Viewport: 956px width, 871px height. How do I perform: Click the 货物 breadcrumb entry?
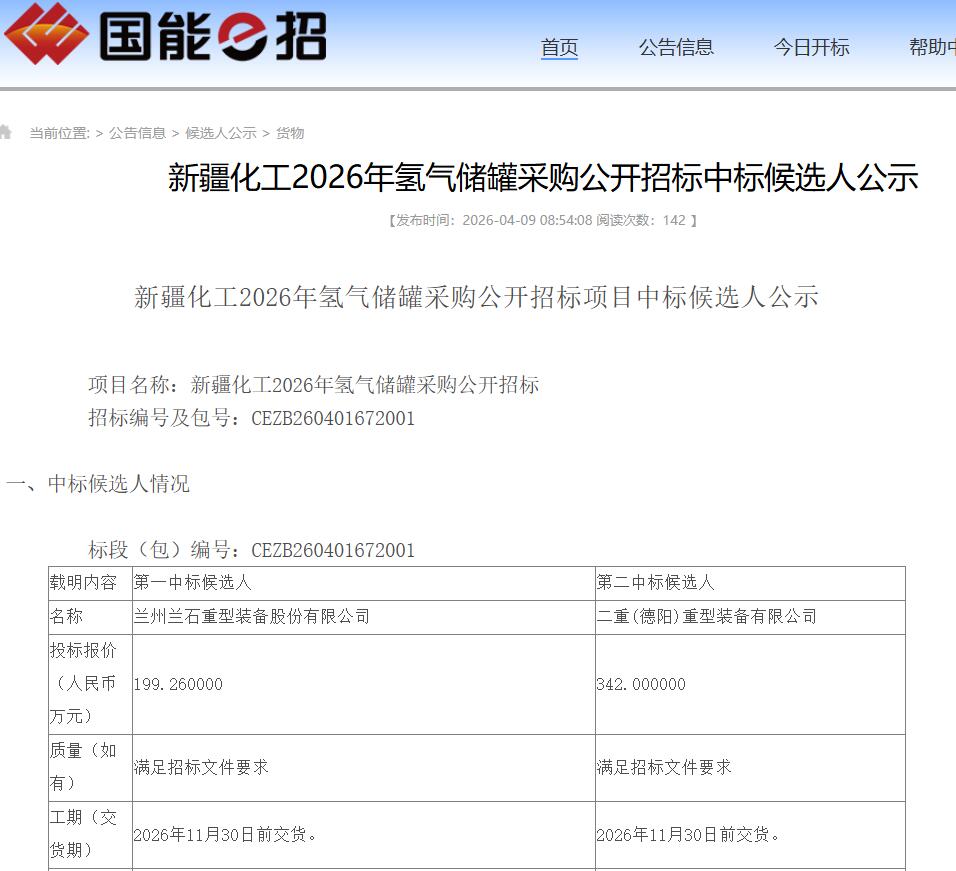coord(289,132)
